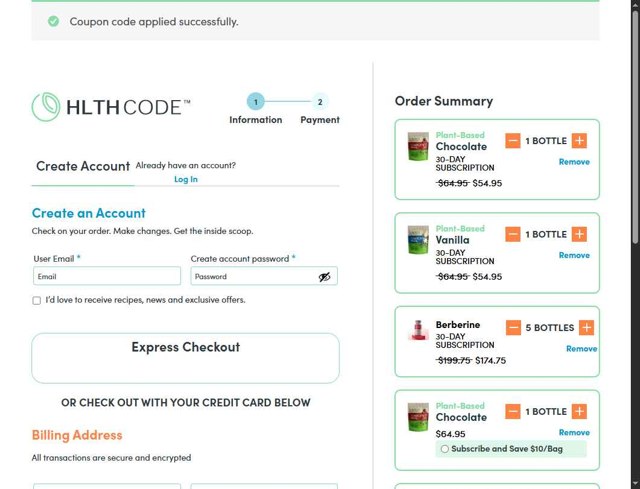The width and height of the screenshot is (640, 489).
Task: Remove Vanilla from the order
Action: click(574, 255)
